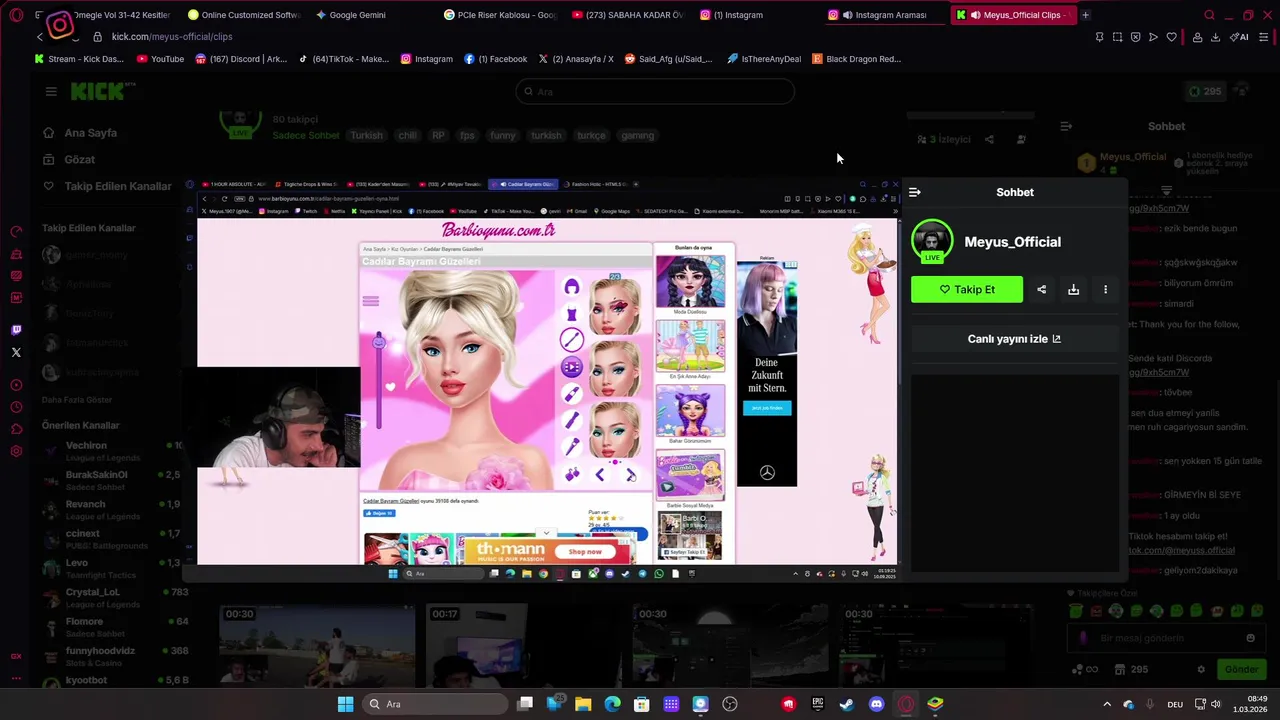Viewport: 1280px width, 720px height.
Task: Open a new tab with the plus button
Action: 1085,15
